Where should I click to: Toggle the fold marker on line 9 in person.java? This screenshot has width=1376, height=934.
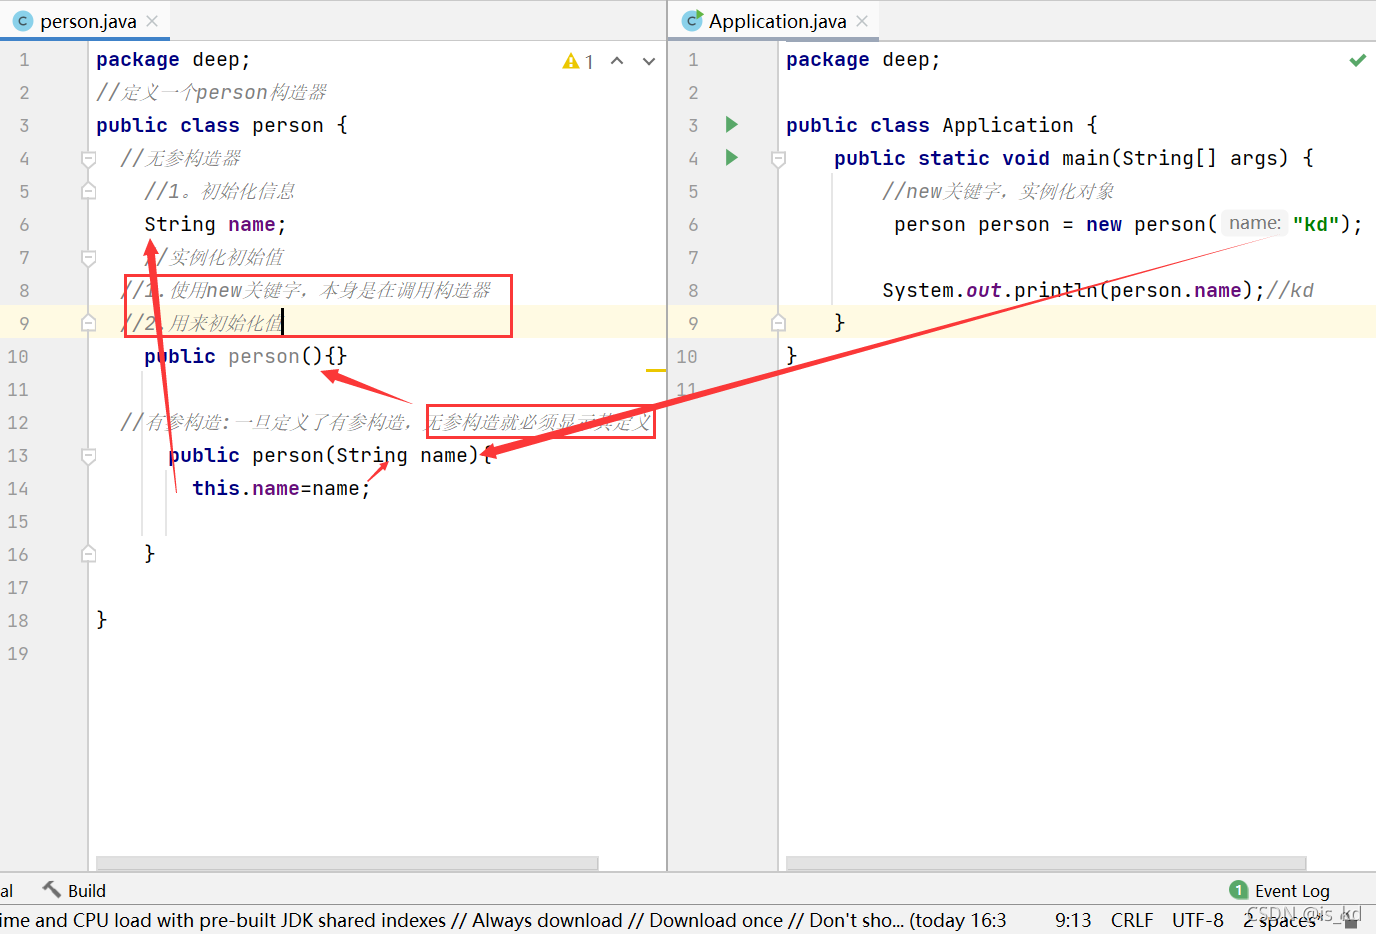coord(88,323)
